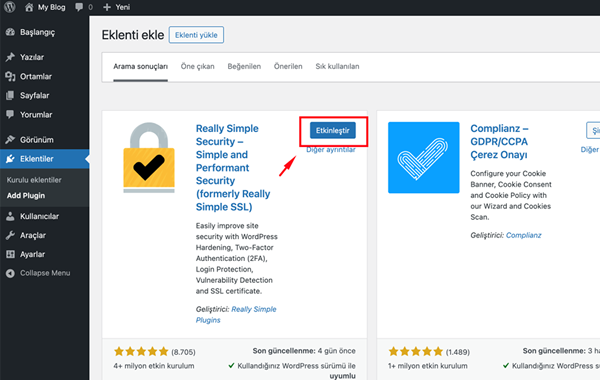Image resolution: width=600 pixels, height=380 pixels.
Task: Open the comments bubble icon in admin bar
Action: (x=79, y=7)
